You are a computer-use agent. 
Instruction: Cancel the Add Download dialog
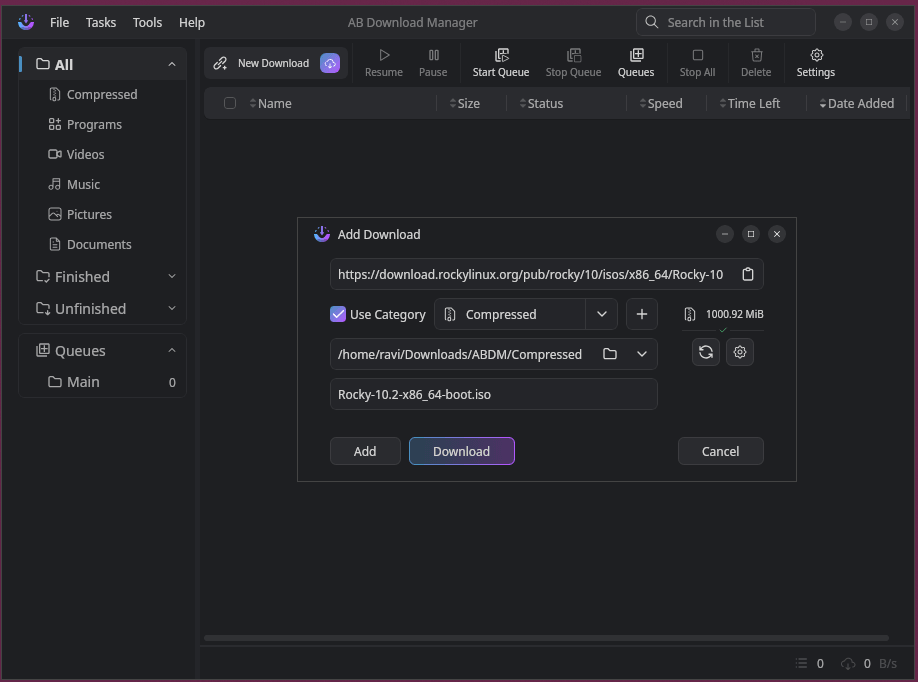720,451
